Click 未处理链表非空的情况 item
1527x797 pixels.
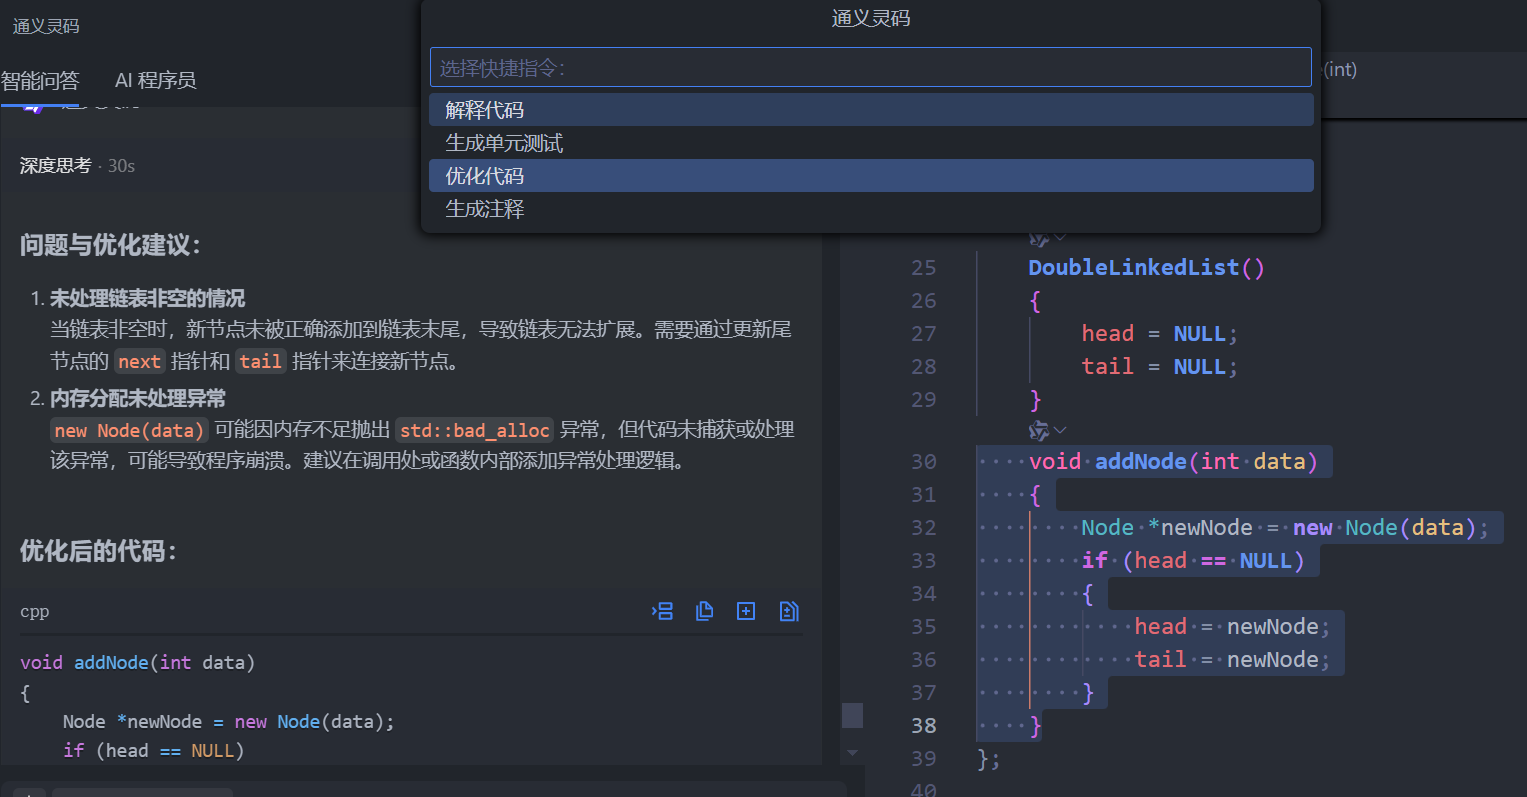(x=147, y=298)
